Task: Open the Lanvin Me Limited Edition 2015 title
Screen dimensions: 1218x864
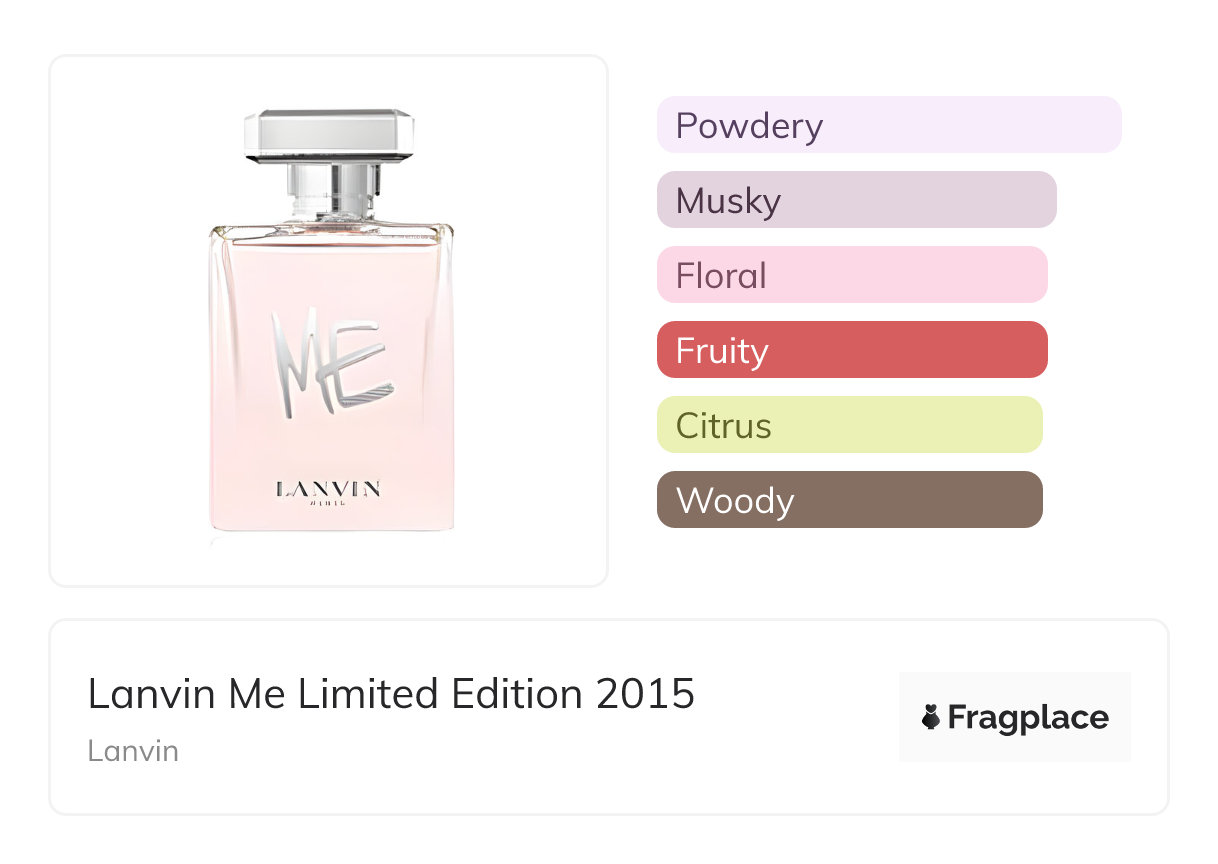Action: click(391, 694)
